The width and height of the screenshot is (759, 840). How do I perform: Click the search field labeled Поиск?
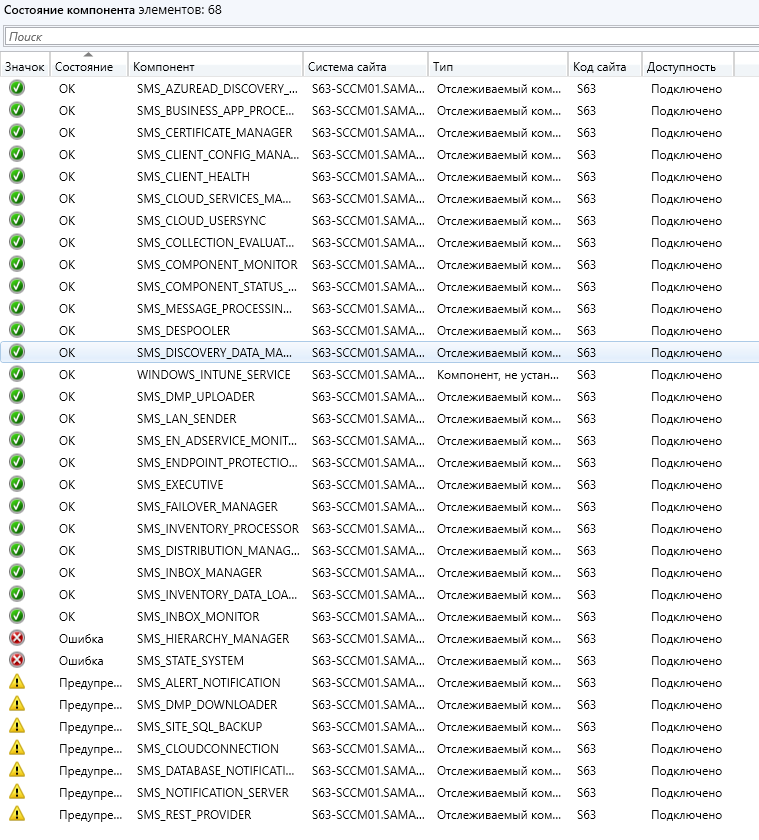pos(381,36)
